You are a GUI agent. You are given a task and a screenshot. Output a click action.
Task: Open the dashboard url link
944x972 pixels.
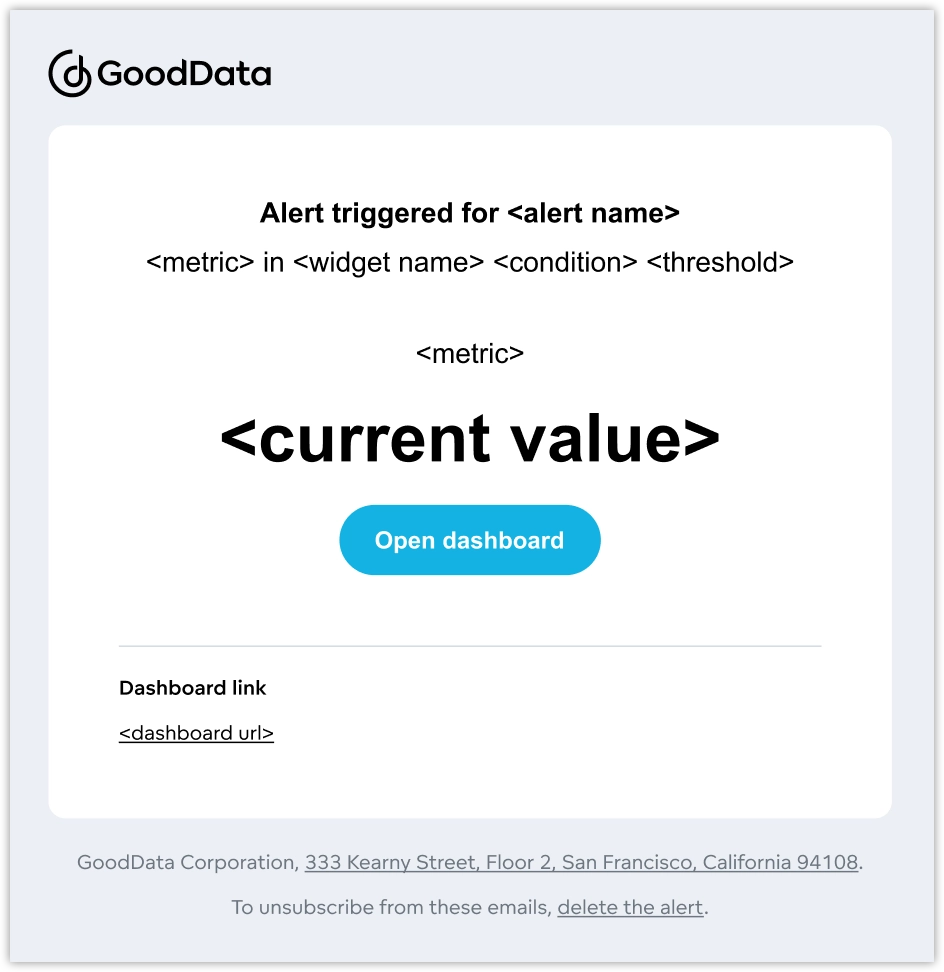(196, 733)
